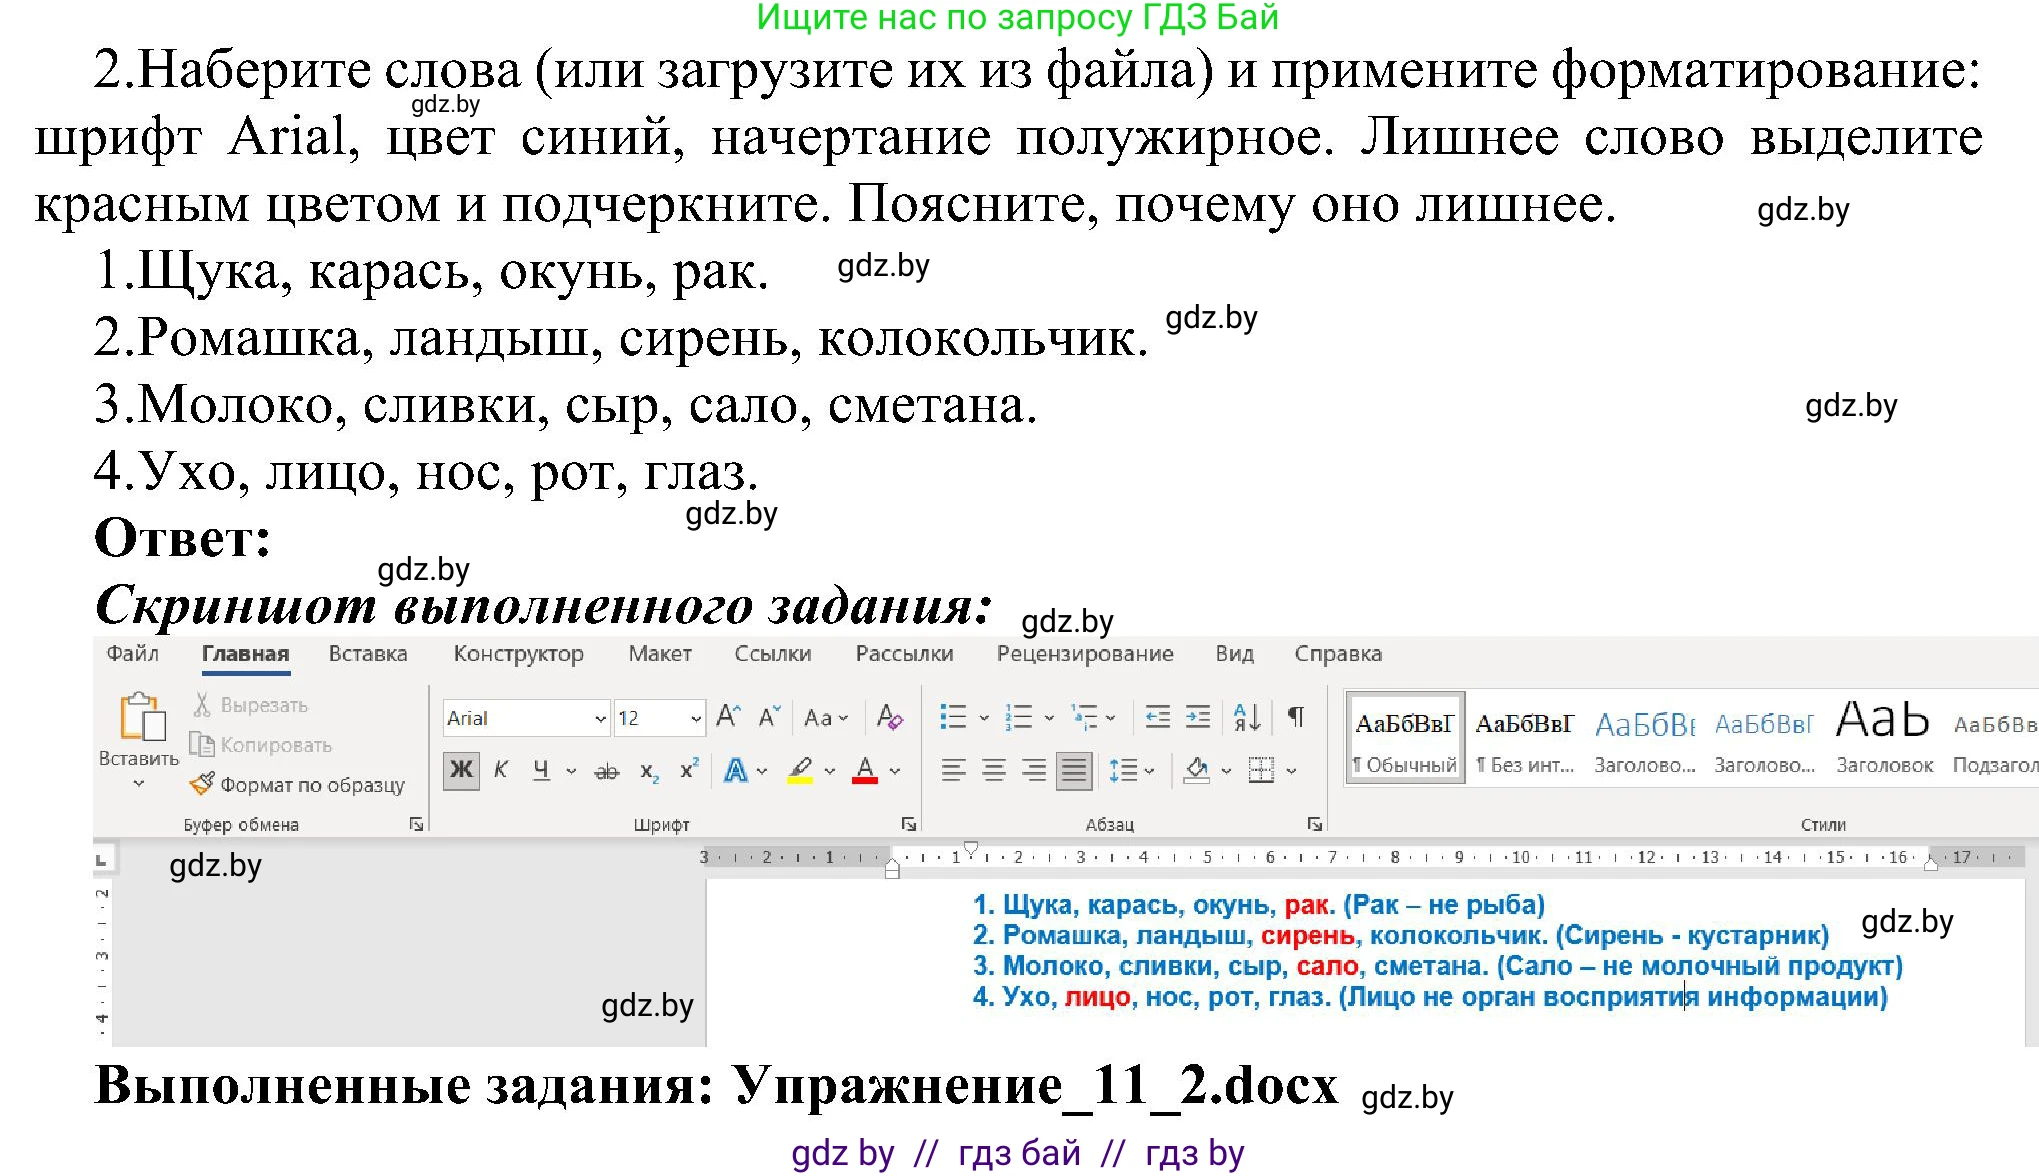
Task: Open the Arial font name dropdown
Action: click(x=599, y=718)
